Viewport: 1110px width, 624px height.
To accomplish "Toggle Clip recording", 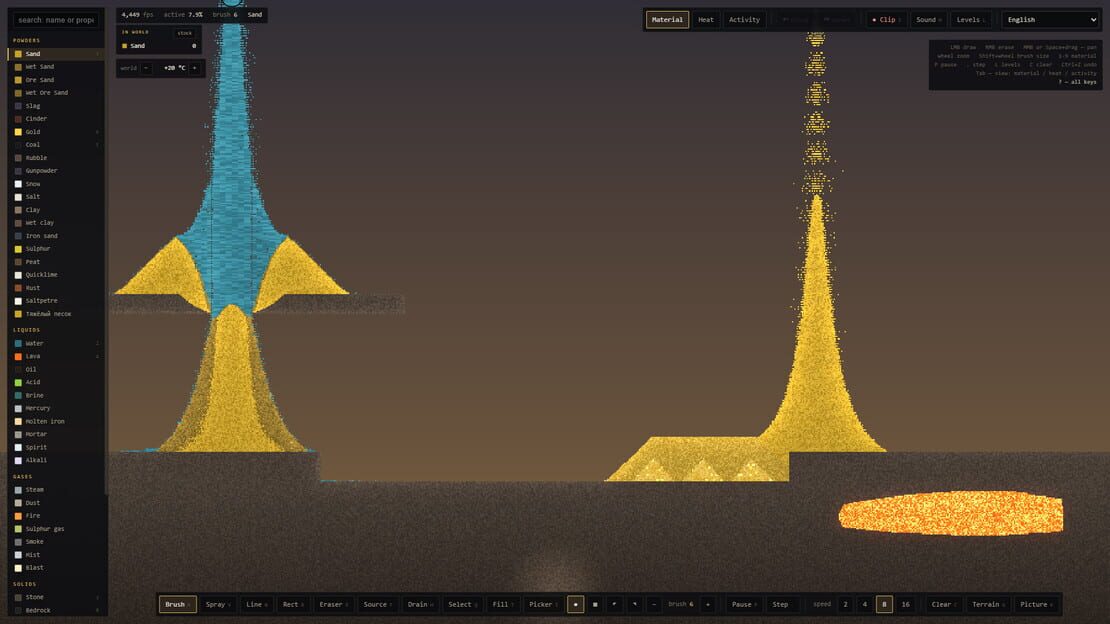I will click(886, 20).
